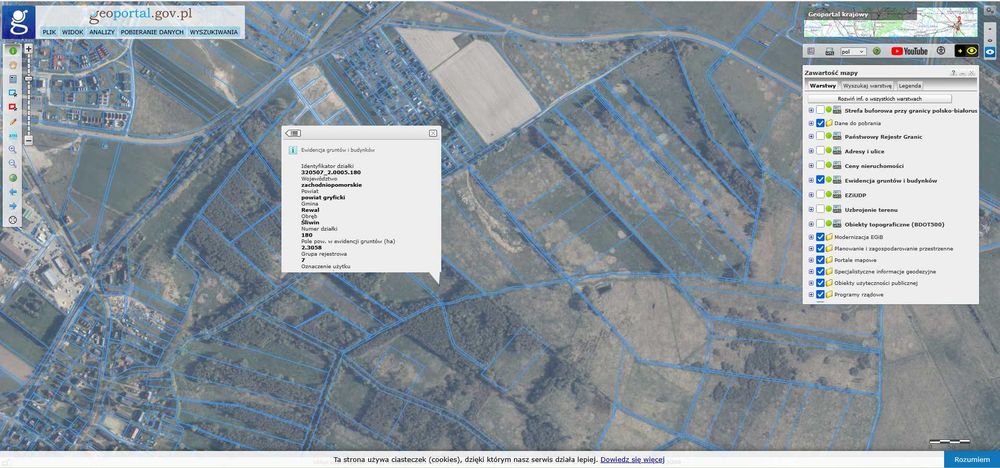
Task: Click the WMS icon next to Adresy i ulice
Action: (x=836, y=151)
